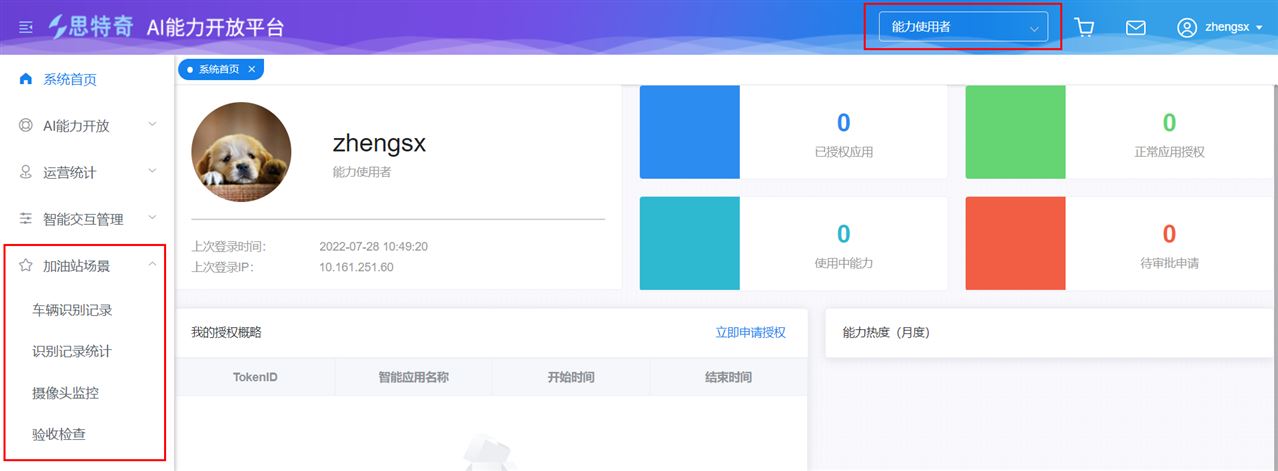This screenshot has width=1278, height=471.
Task: Click the sidebar collapse hamburger icon
Action: click(26, 27)
